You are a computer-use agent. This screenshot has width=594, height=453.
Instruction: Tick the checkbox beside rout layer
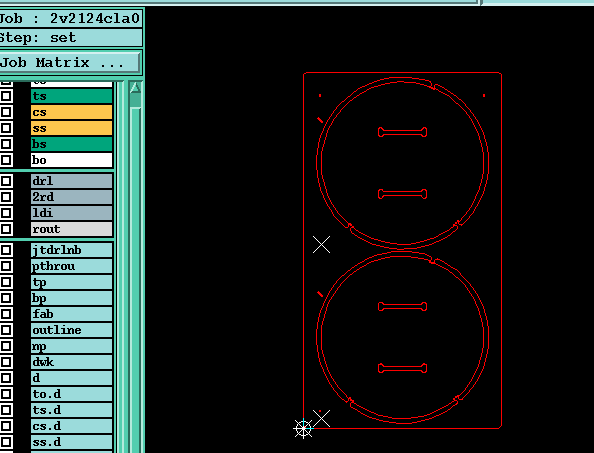(6, 229)
